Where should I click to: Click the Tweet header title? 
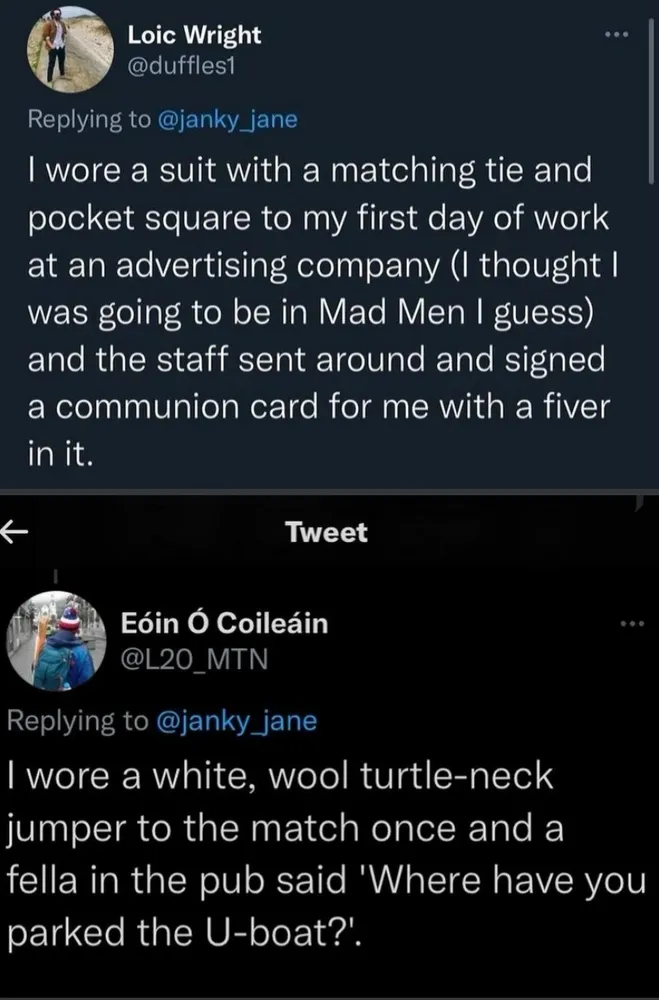click(x=326, y=532)
